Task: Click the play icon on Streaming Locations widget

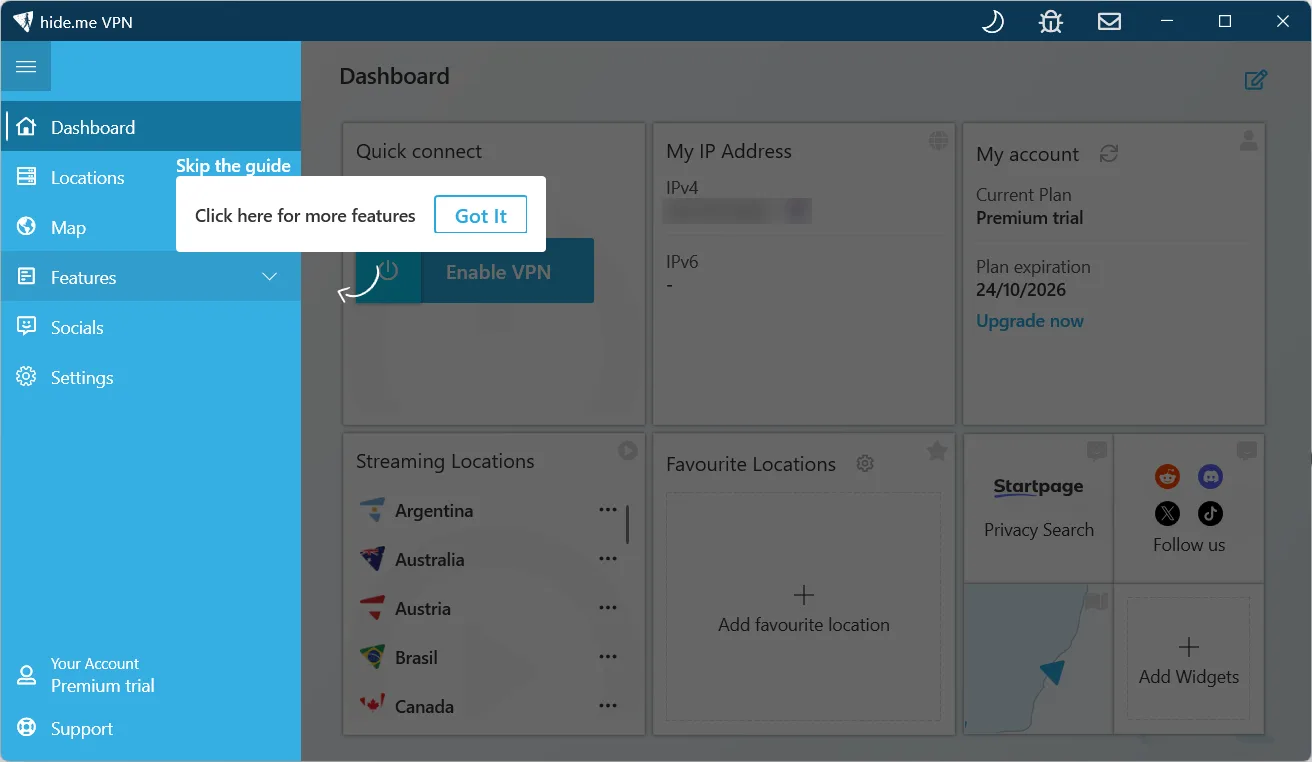Action: [627, 451]
